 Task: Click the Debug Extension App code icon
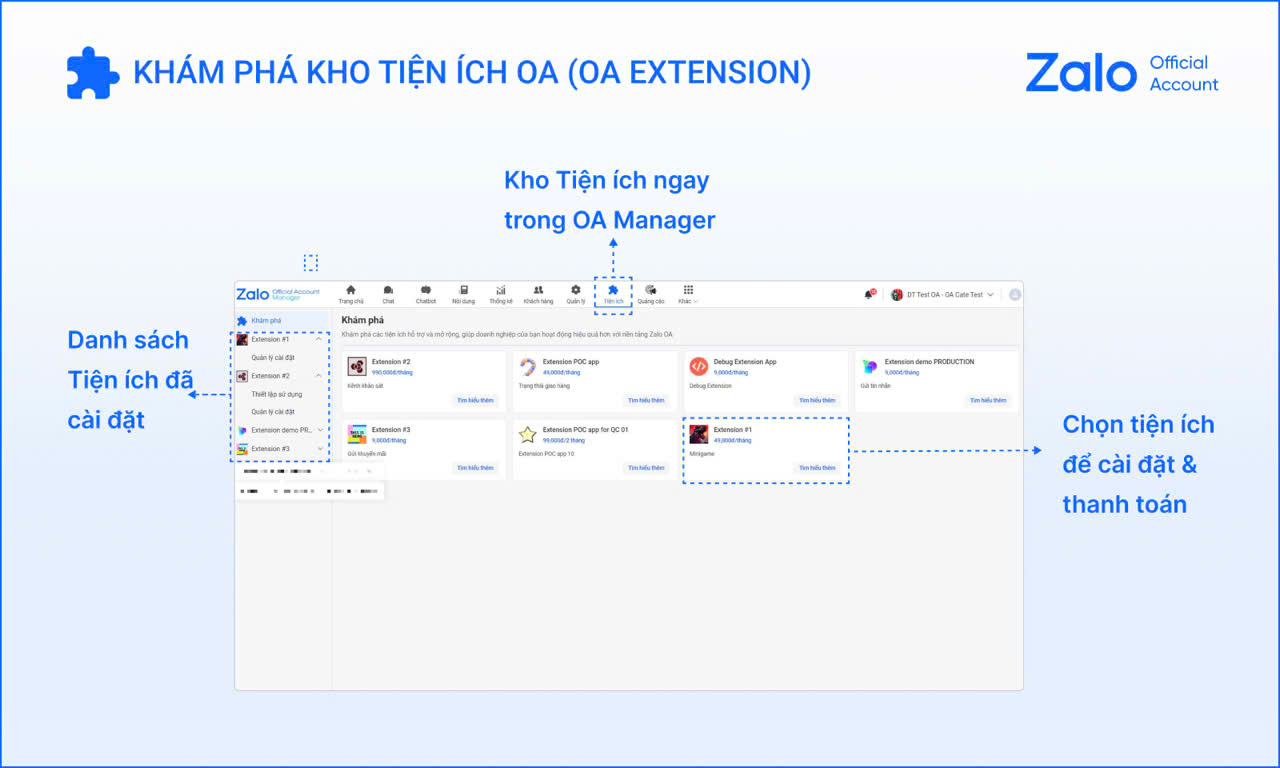click(699, 366)
